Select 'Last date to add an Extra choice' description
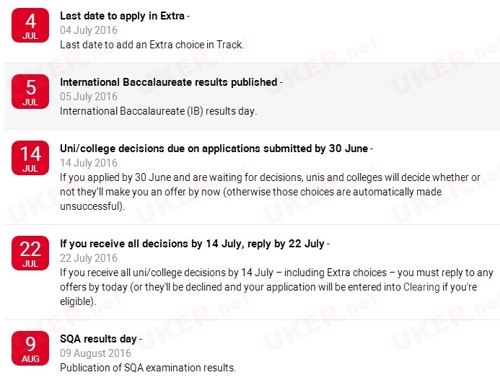 pyautogui.click(x=152, y=45)
